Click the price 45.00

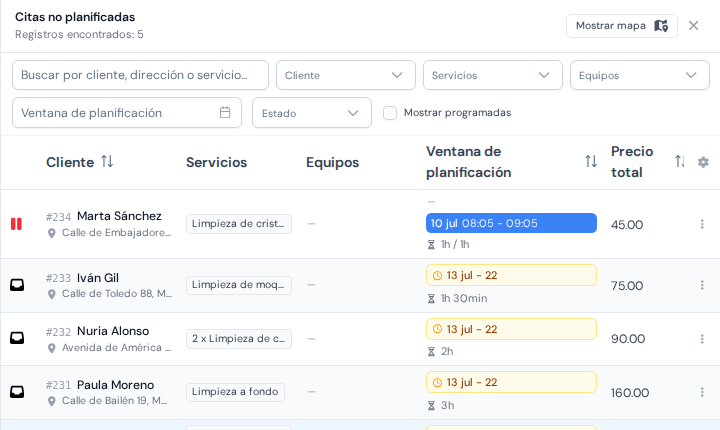click(x=627, y=225)
